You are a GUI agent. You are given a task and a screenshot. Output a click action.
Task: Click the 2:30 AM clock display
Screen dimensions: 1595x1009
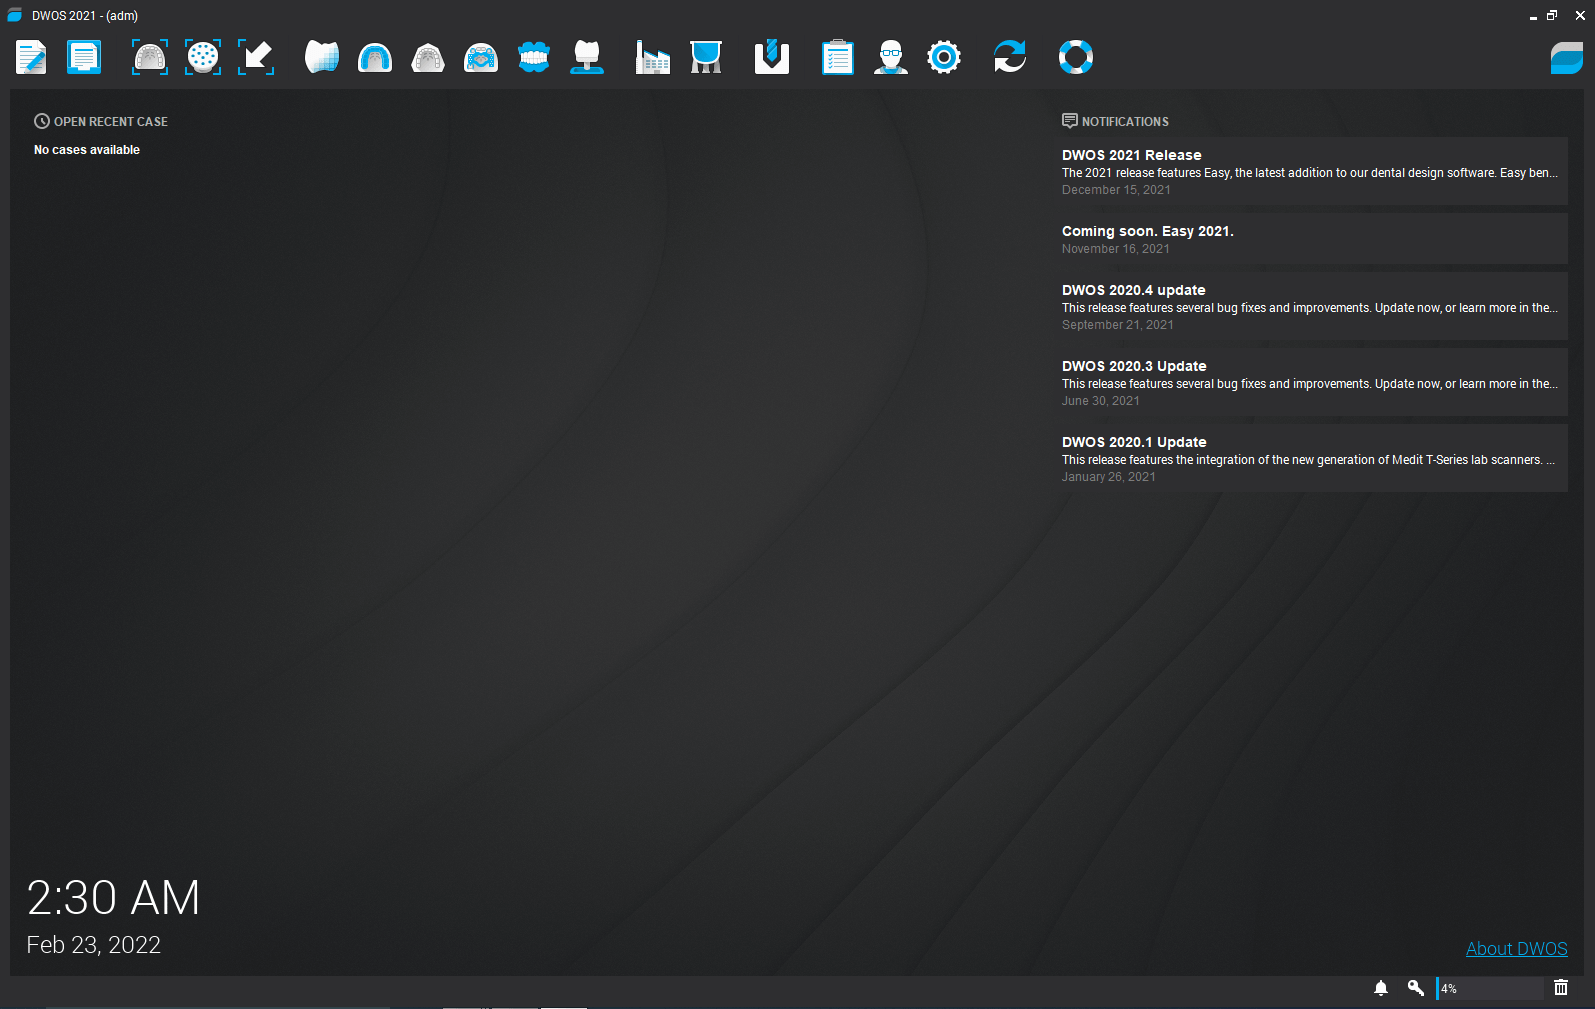[113, 897]
